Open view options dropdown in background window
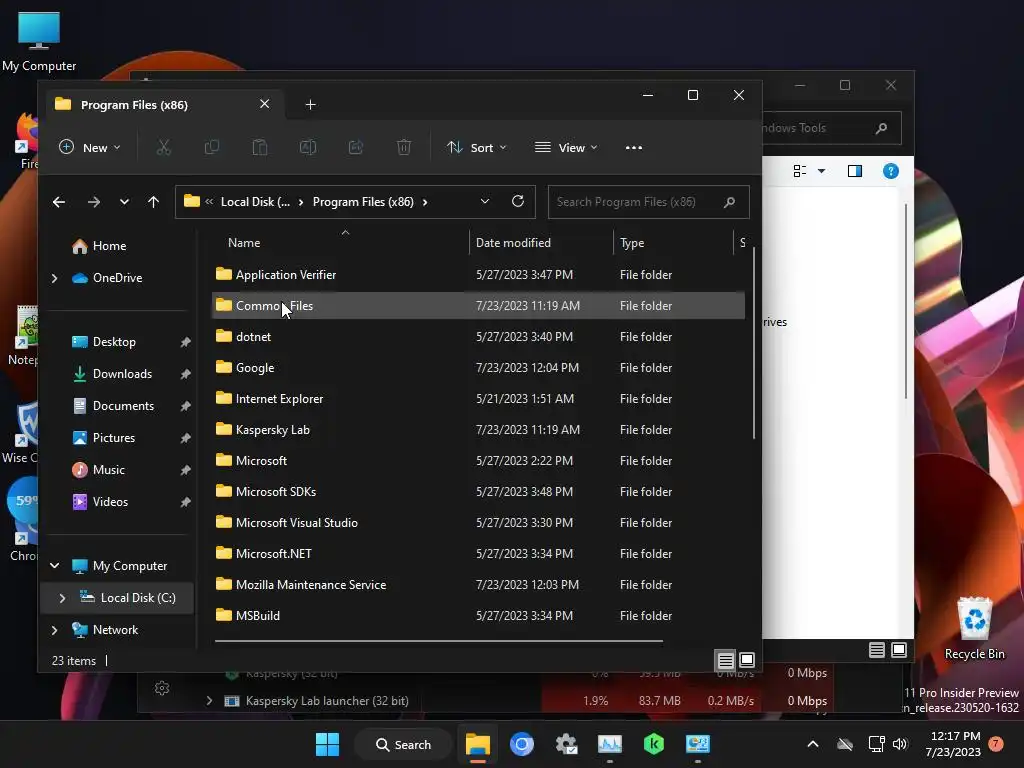Screen dimensions: 1024x768 click(x=822, y=171)
